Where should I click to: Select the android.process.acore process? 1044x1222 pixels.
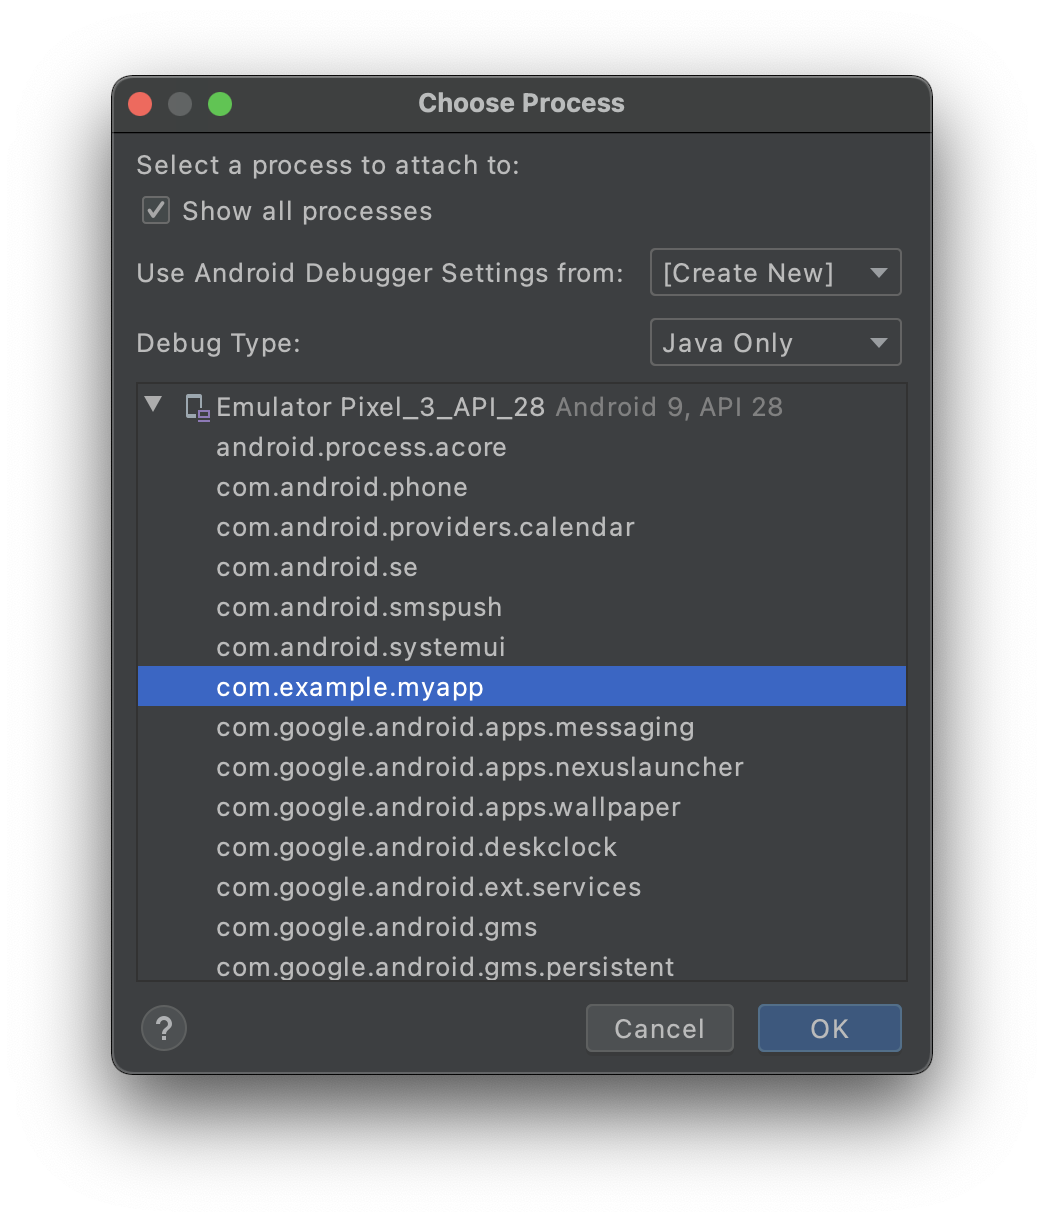tap(522, 447)
